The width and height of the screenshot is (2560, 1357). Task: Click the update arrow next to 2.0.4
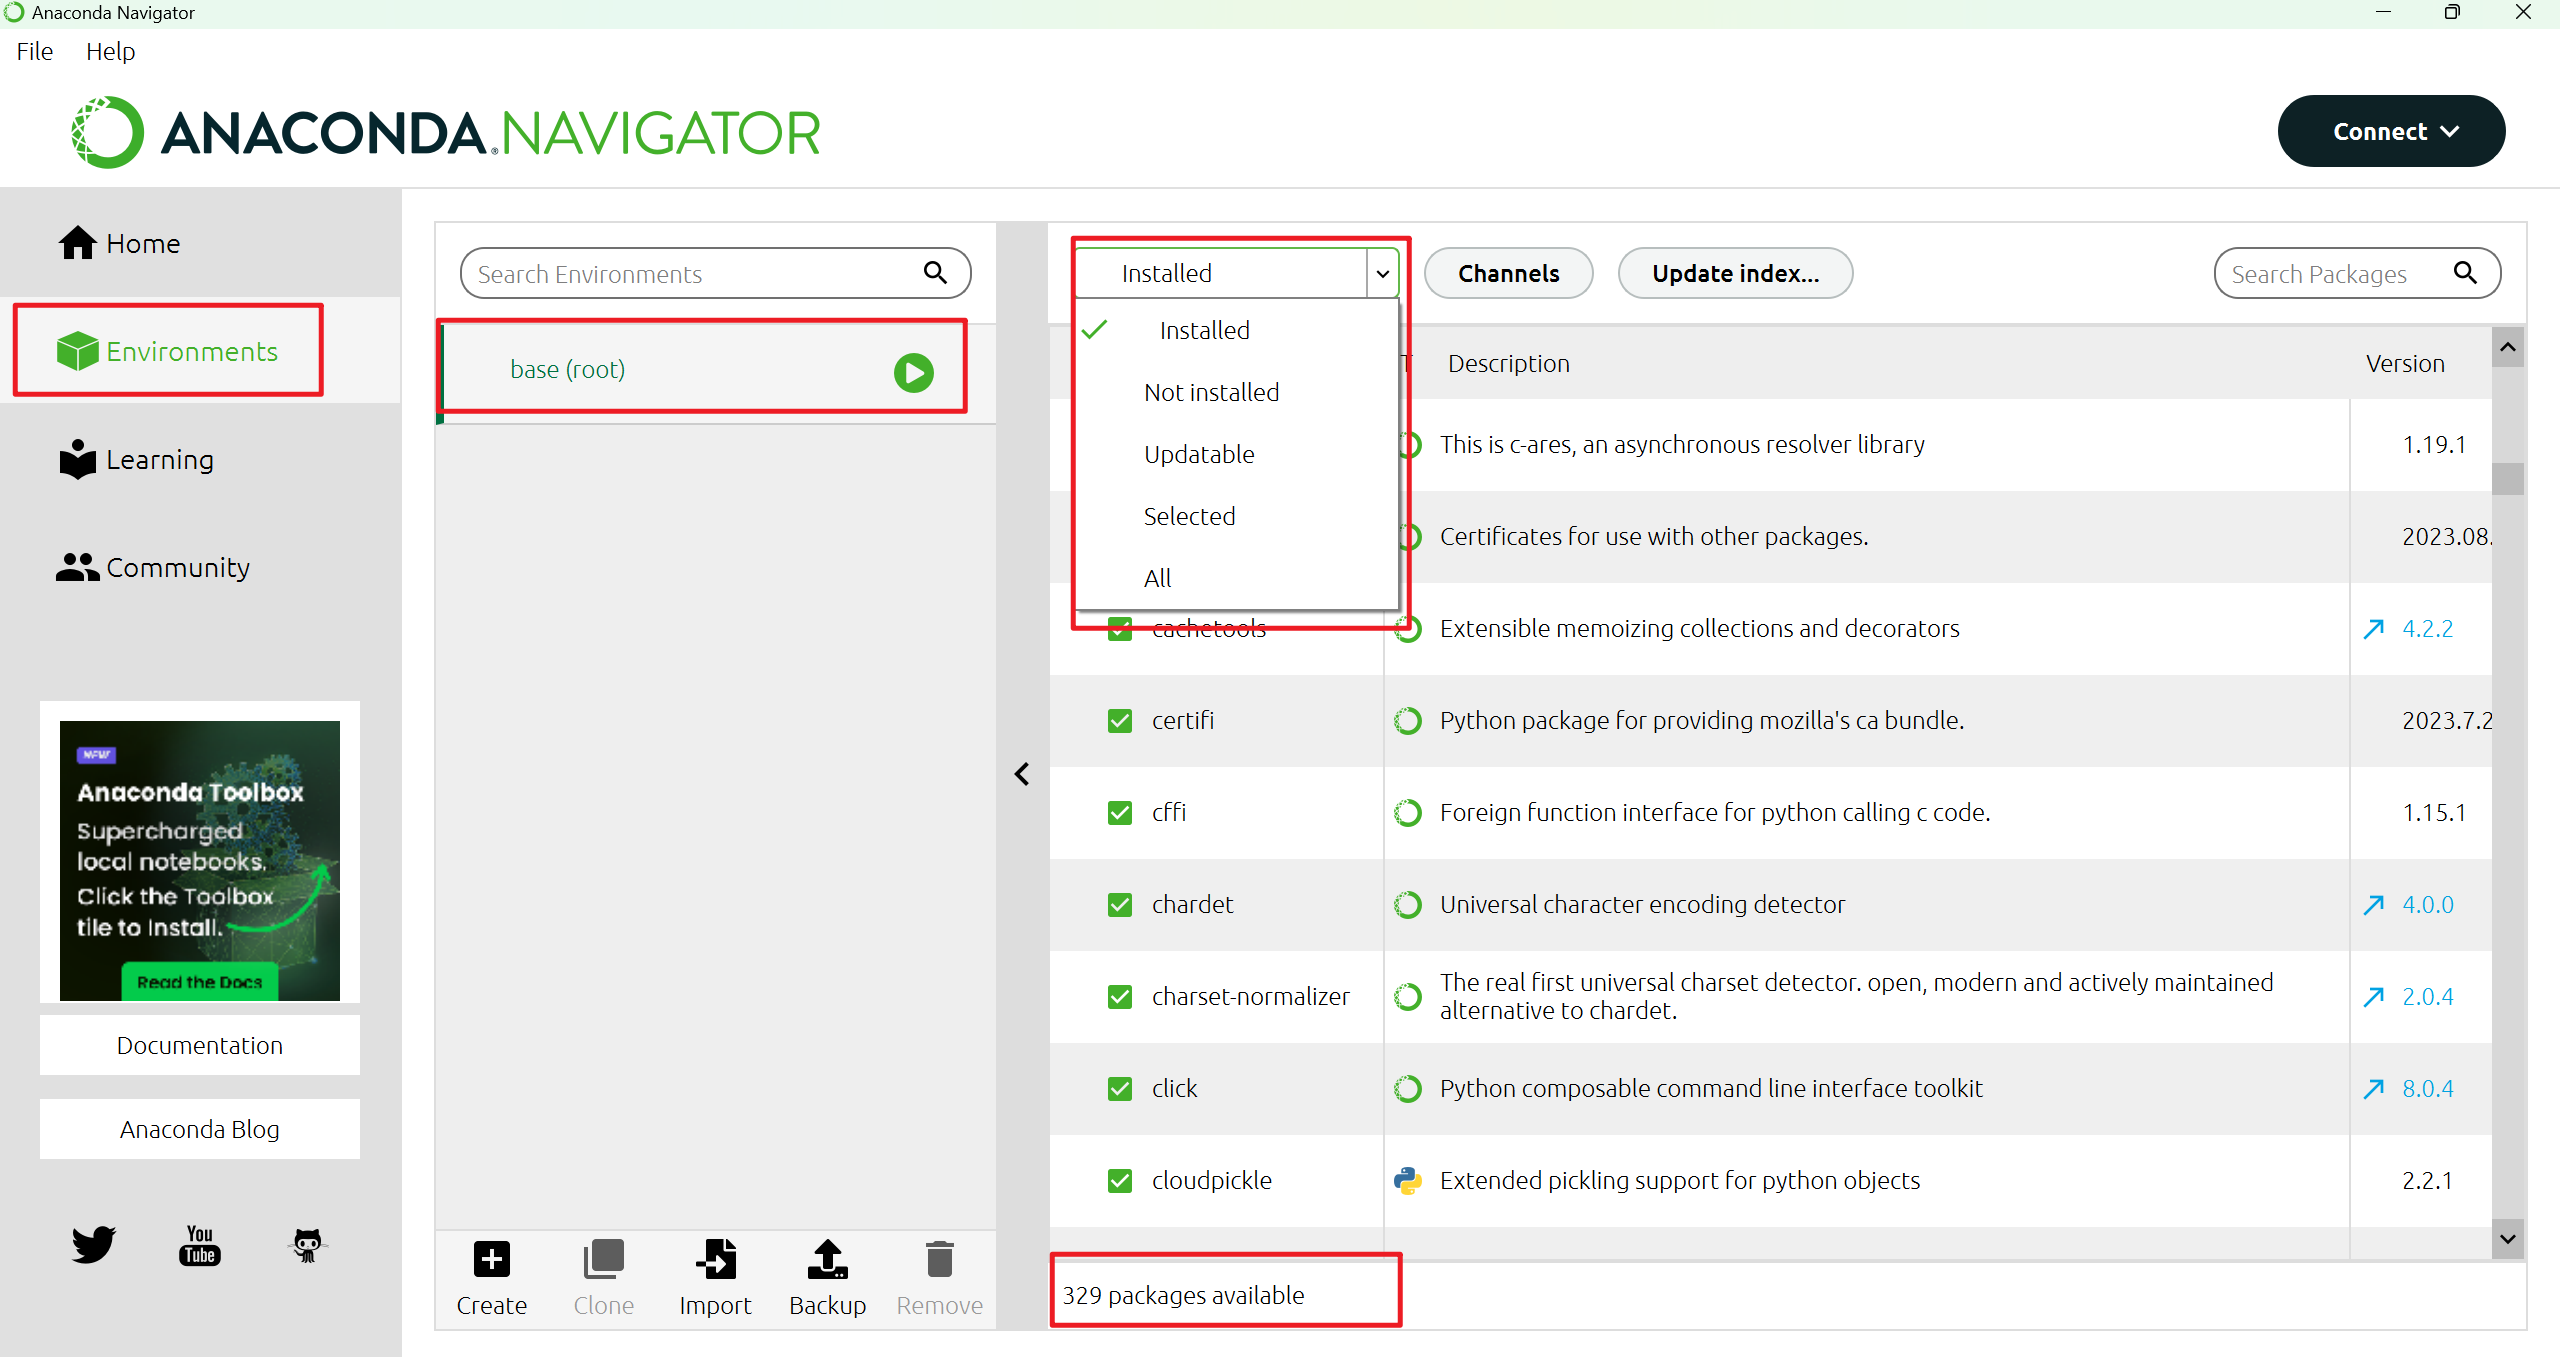(x=2373, y=996)
